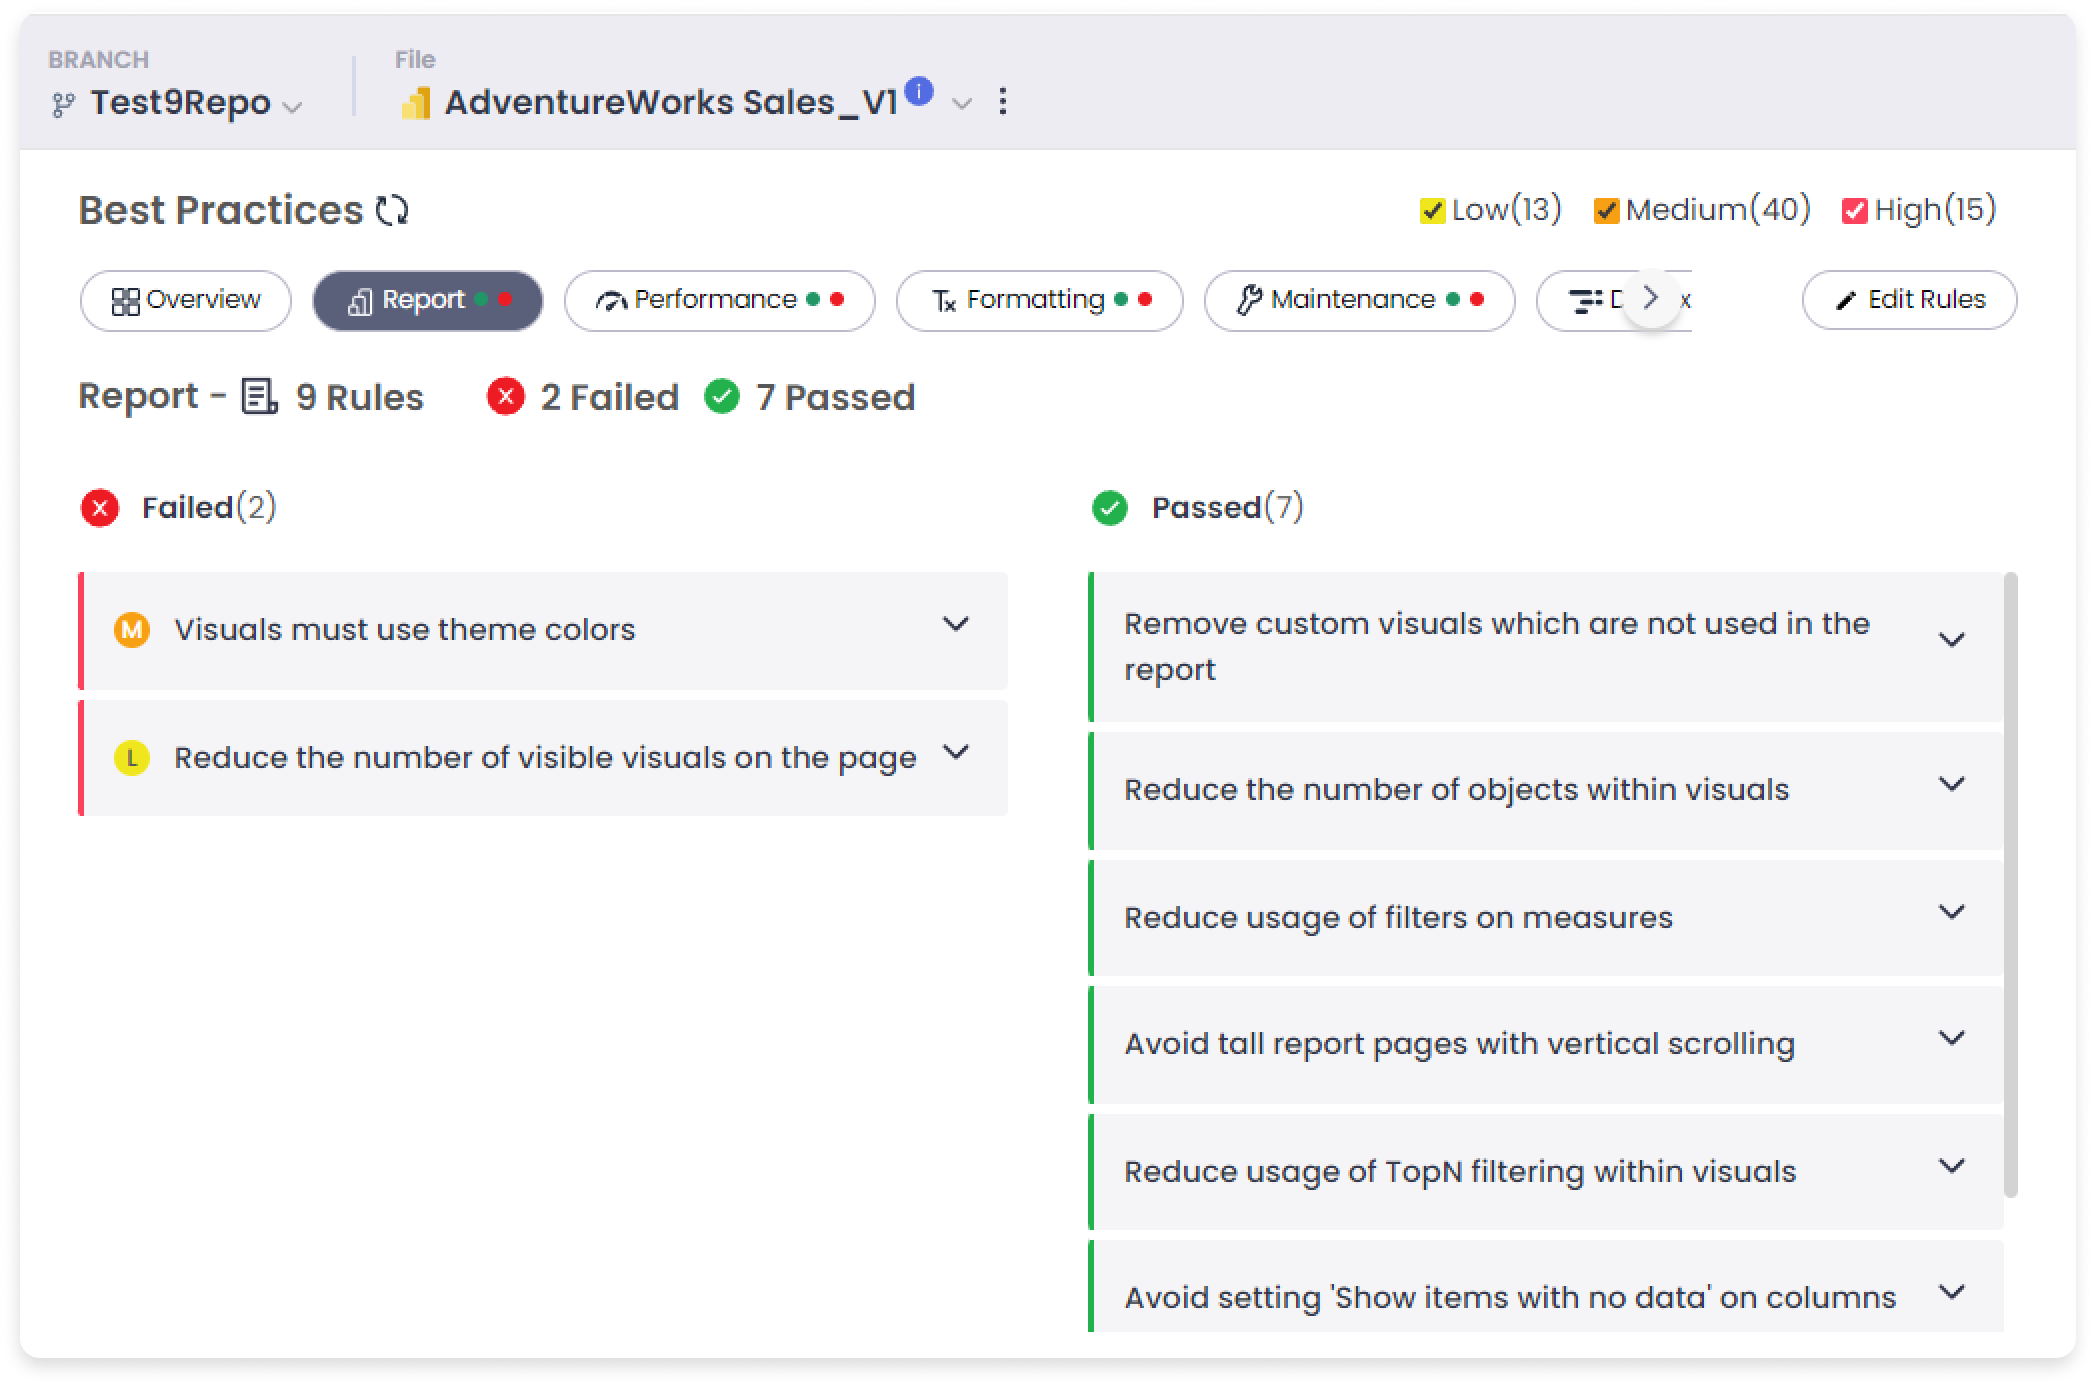Toggle the Medium(40) severity checkbox

point(1606,211)
